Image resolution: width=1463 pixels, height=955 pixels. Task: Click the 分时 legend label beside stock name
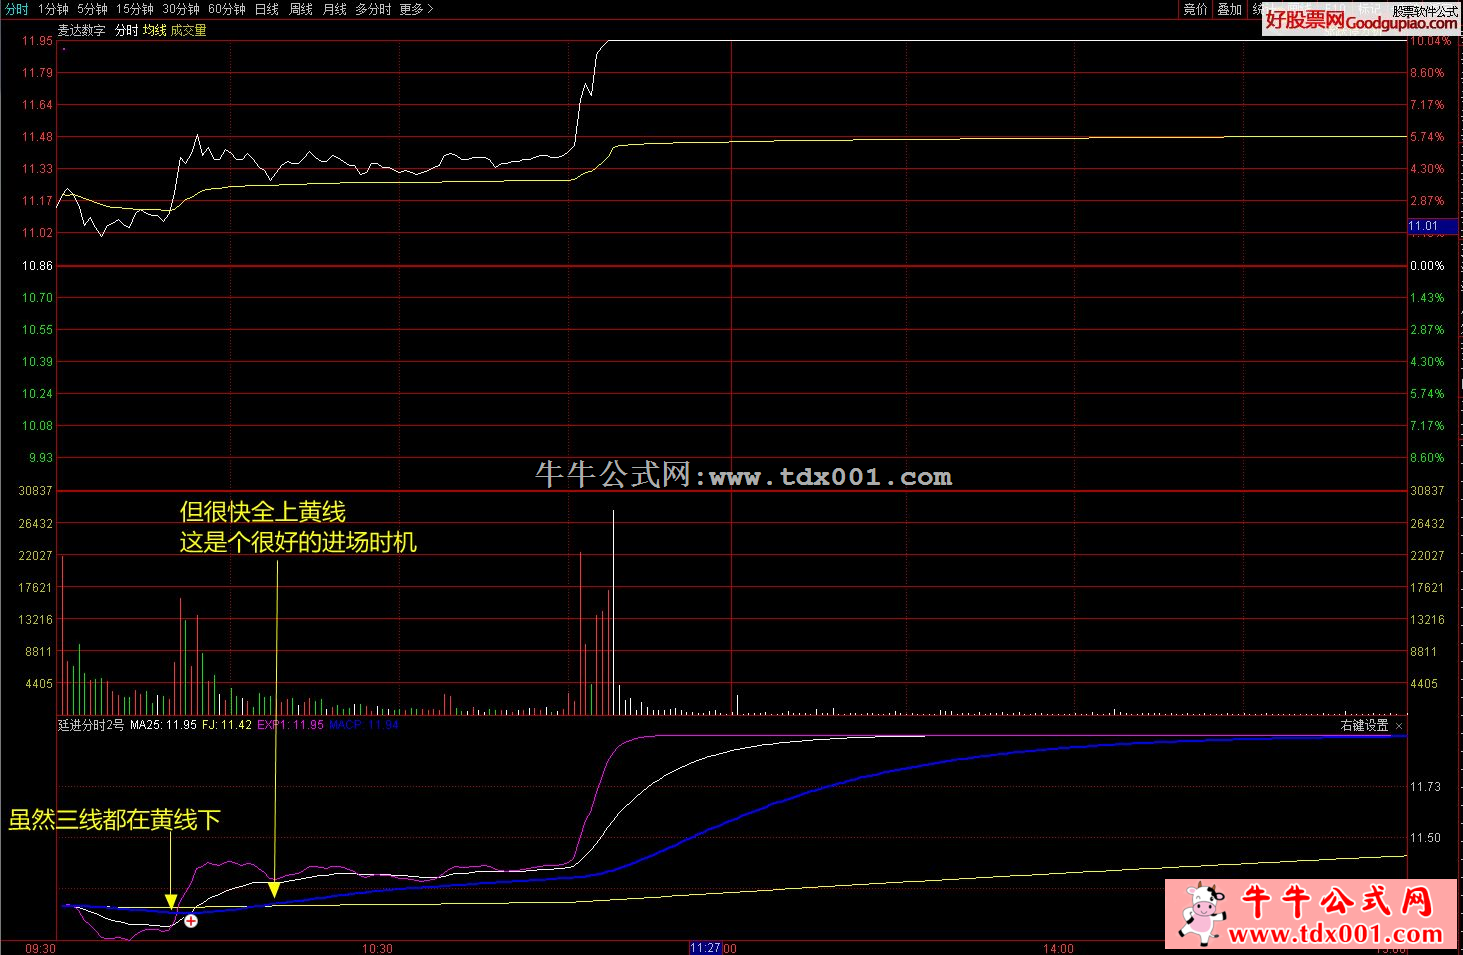(126, 31)
